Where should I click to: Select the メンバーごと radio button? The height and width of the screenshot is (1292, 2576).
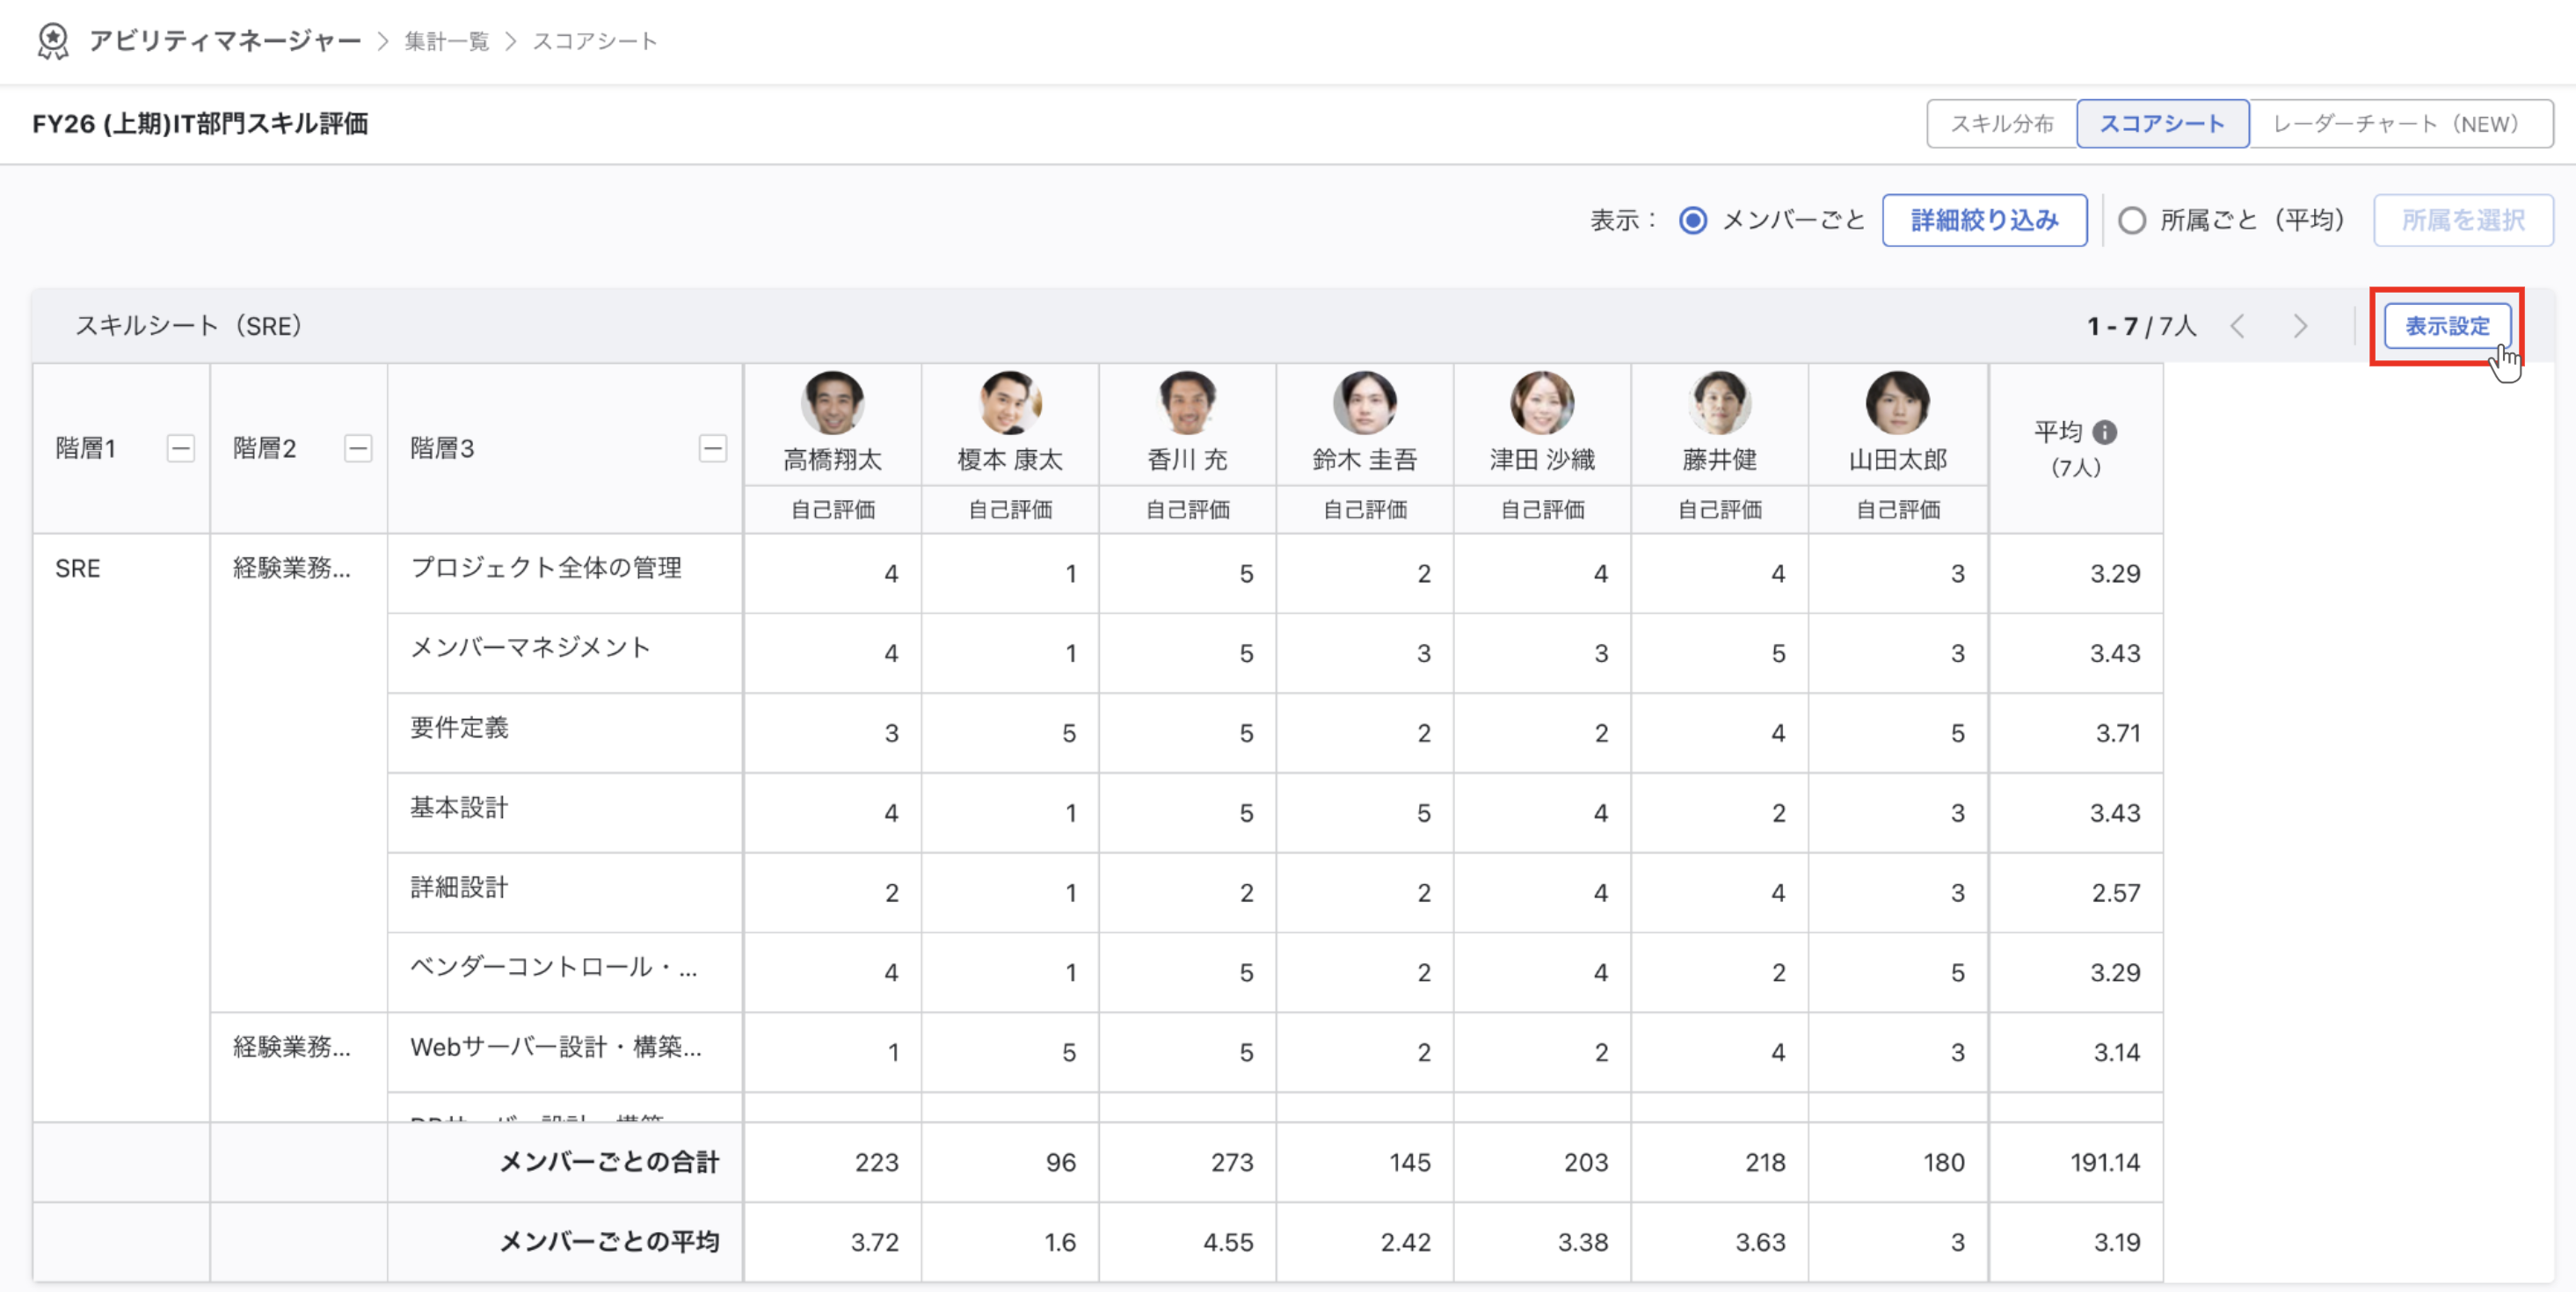pos(1692,220)
